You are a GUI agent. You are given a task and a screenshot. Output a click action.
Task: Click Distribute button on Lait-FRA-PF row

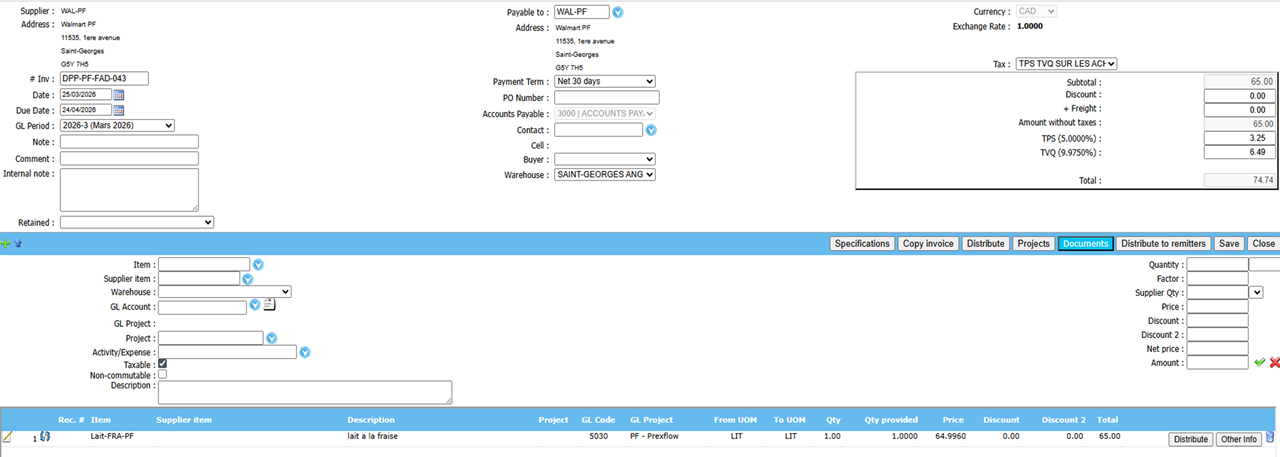pyautogui.click(x=1191, y=439)
